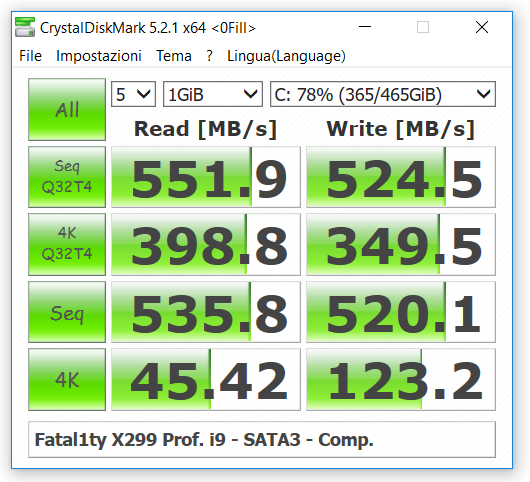The width and height of the screenshot is (530, 482).
Task: Open the Lingua(Language) menu
Action: coord(286,56)
